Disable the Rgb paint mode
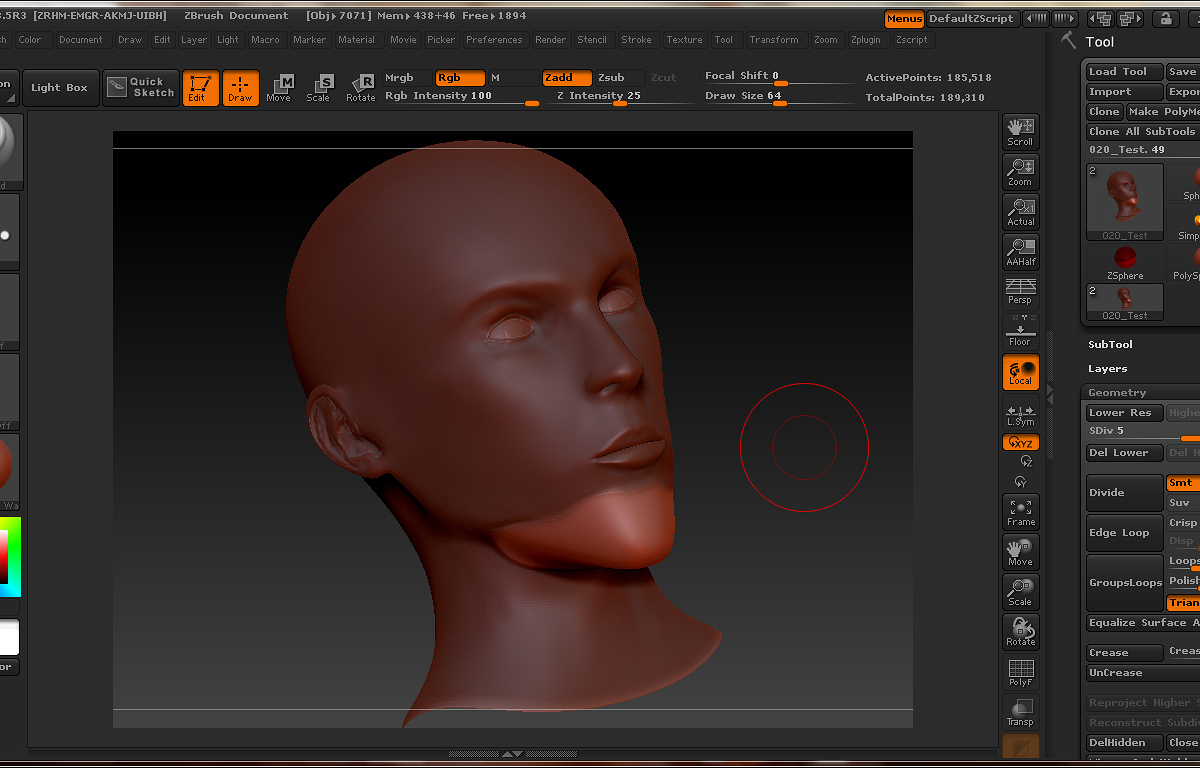 459,78
